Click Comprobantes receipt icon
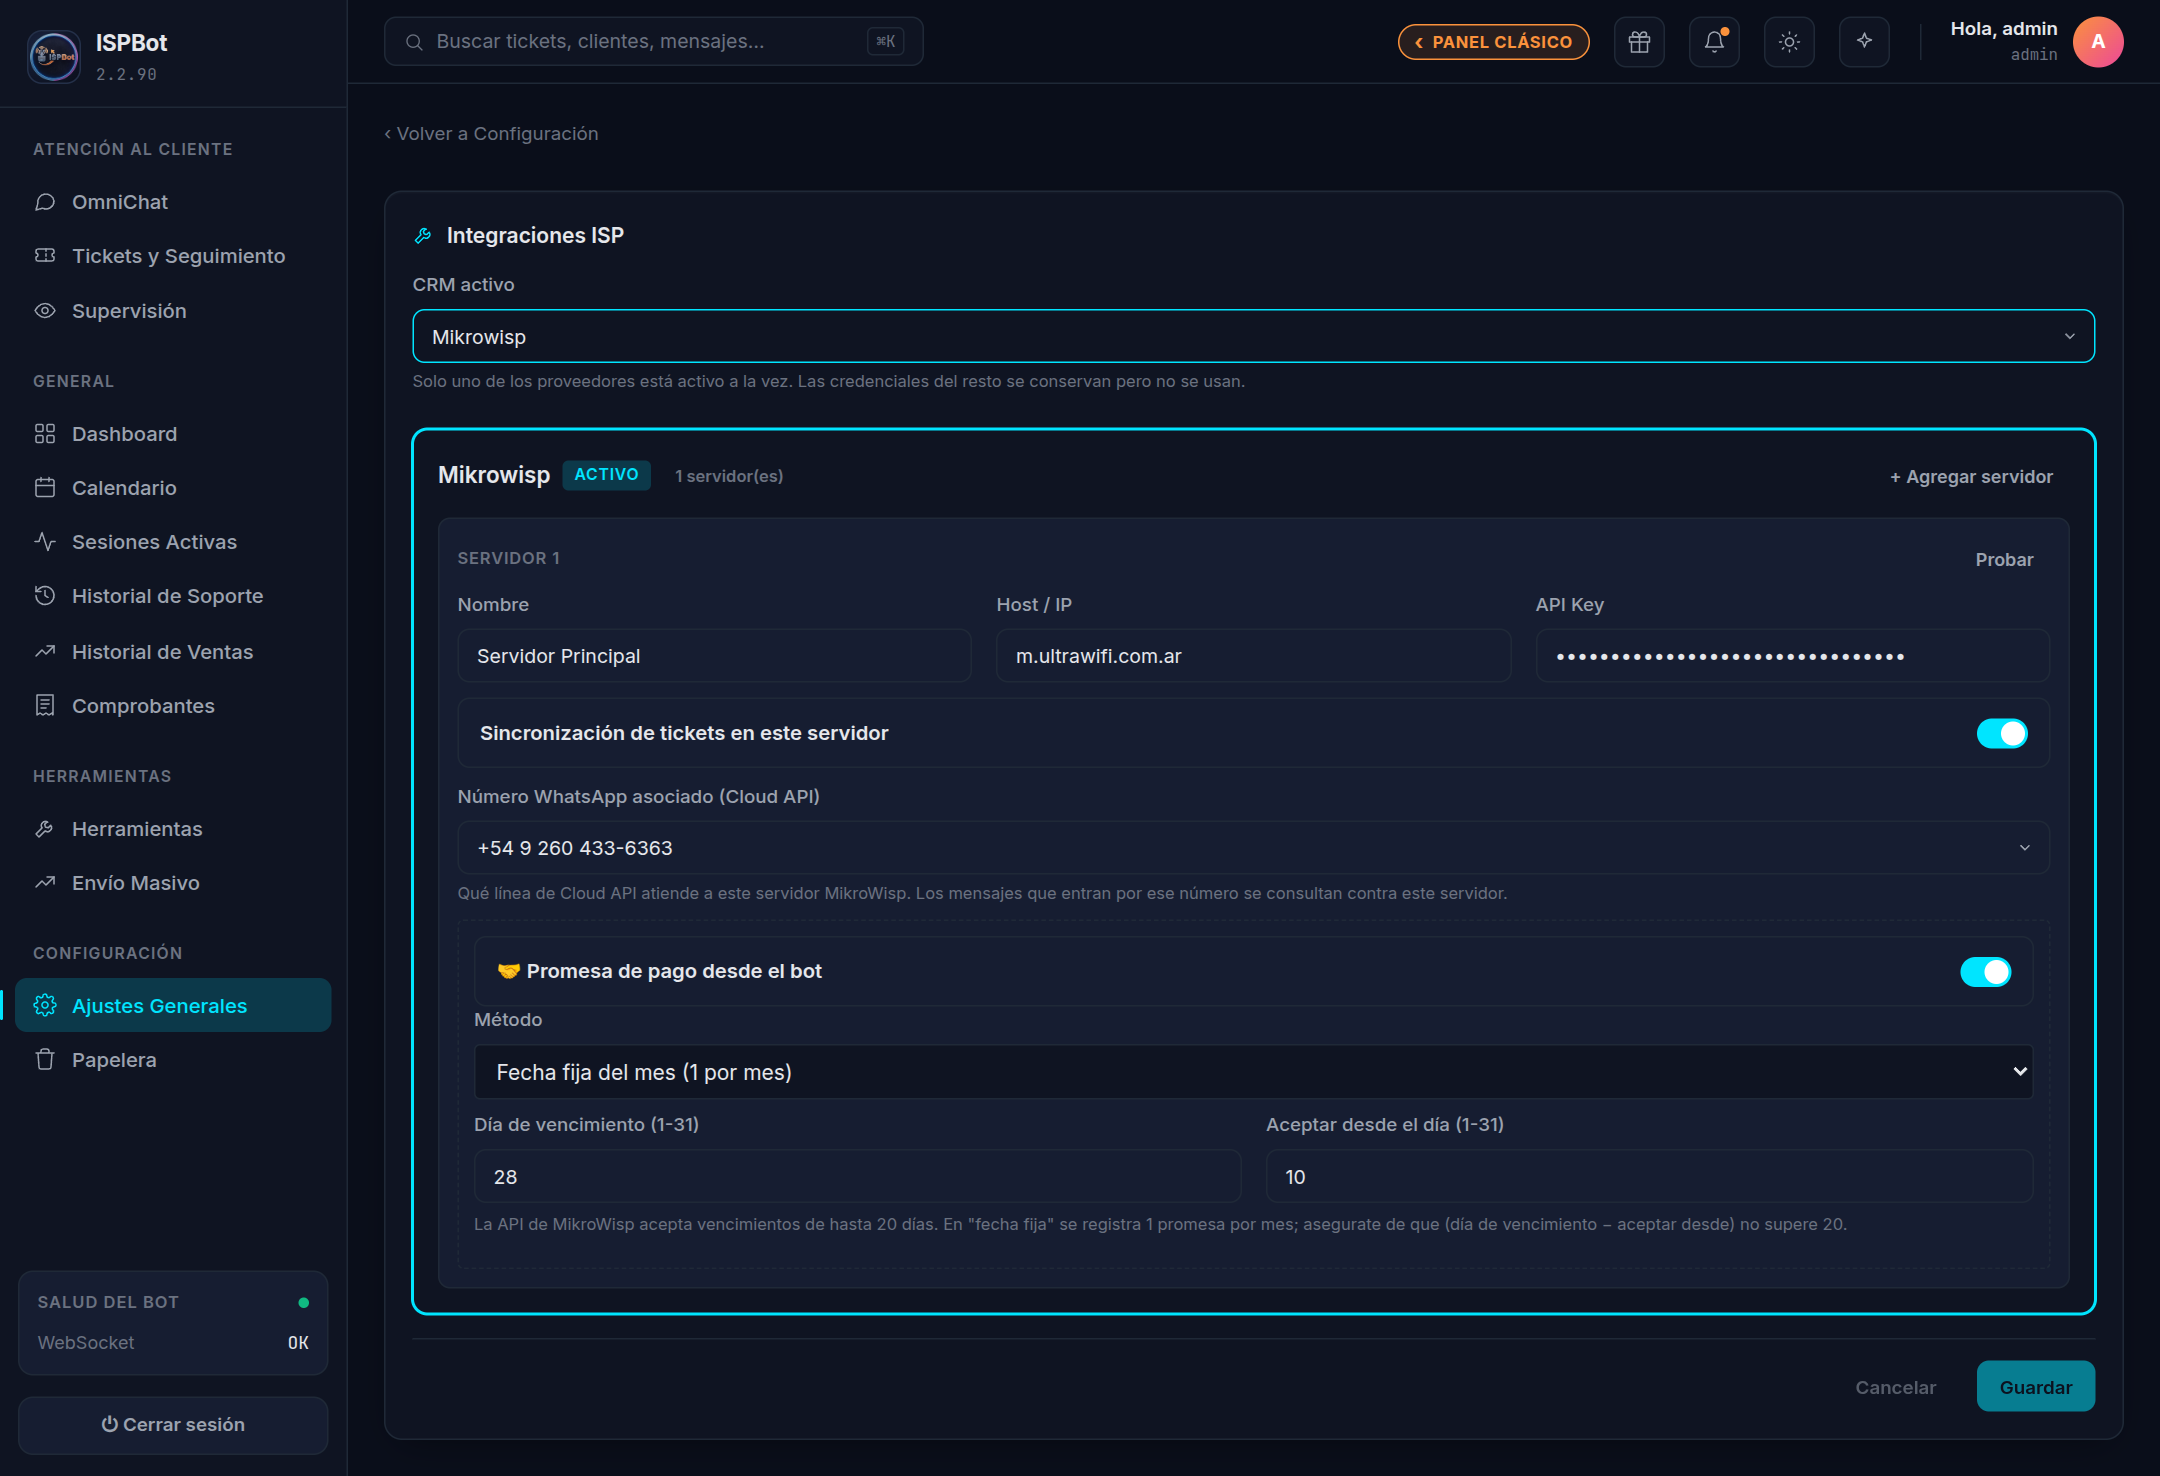 45,706
